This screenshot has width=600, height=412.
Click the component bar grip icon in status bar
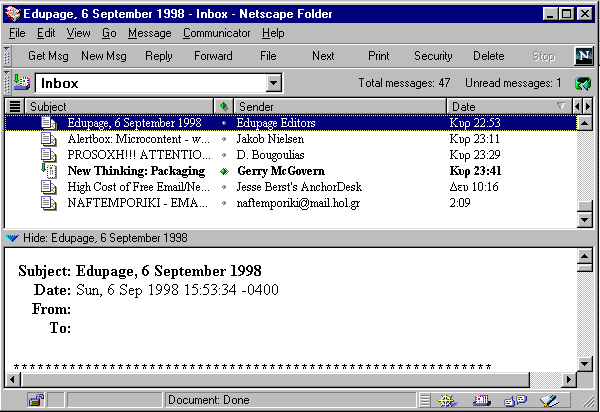point(425,400)
